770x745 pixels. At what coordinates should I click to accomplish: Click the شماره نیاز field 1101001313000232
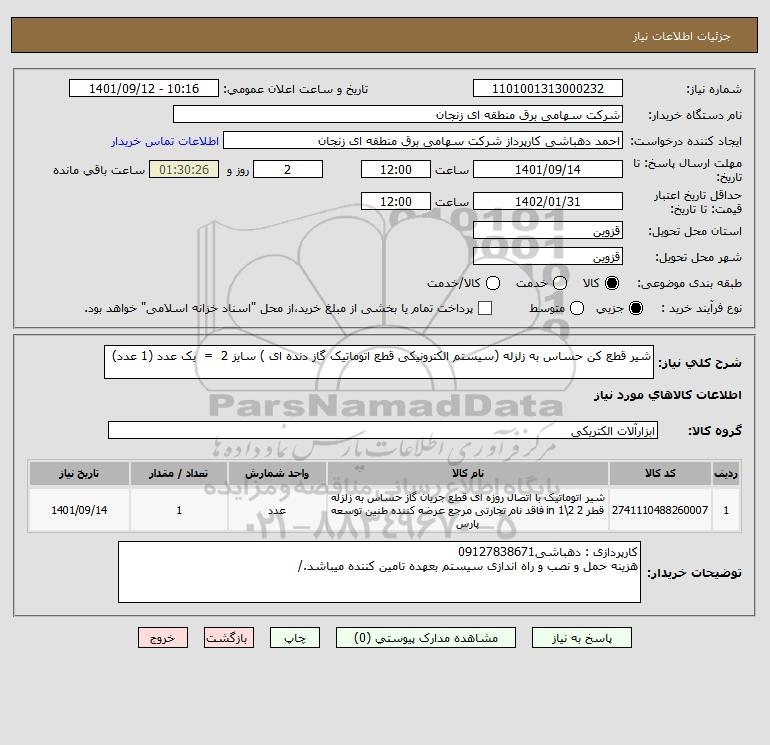click(x=548, y=88)
